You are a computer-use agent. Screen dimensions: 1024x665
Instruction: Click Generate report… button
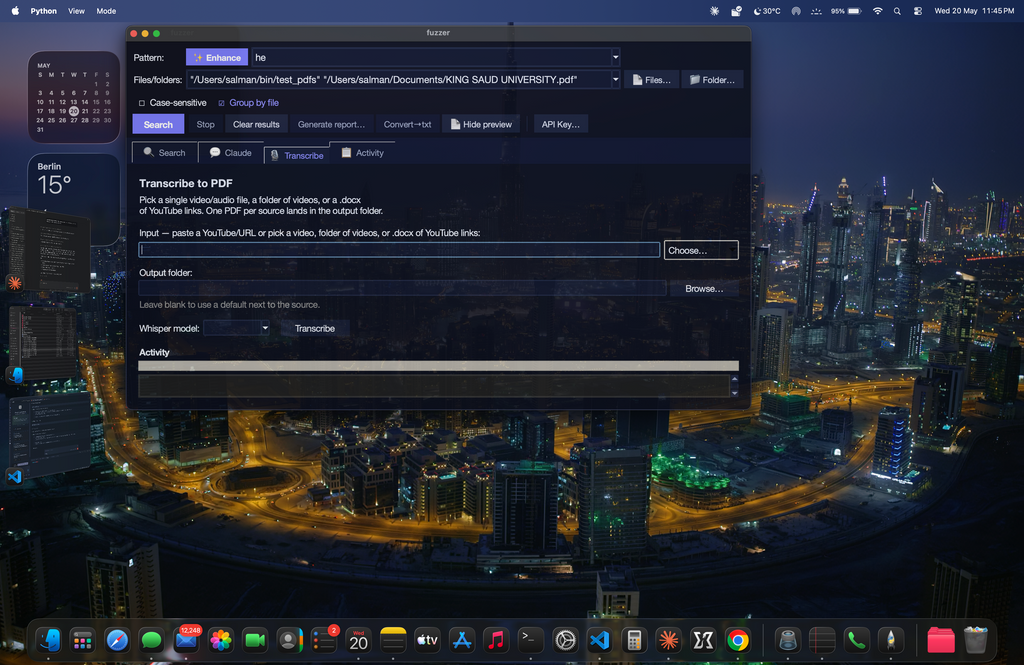click(x=331, y=124)
